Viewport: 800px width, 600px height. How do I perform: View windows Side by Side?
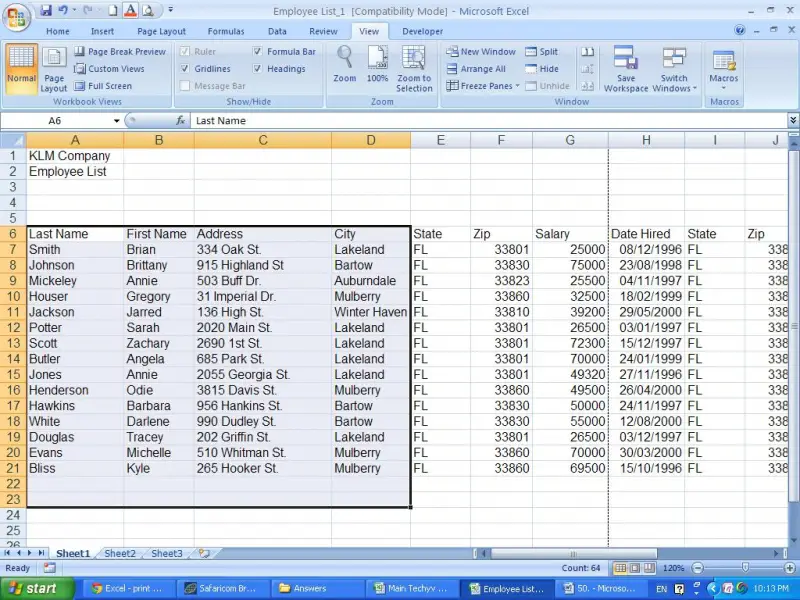click(x=587, y=52)
